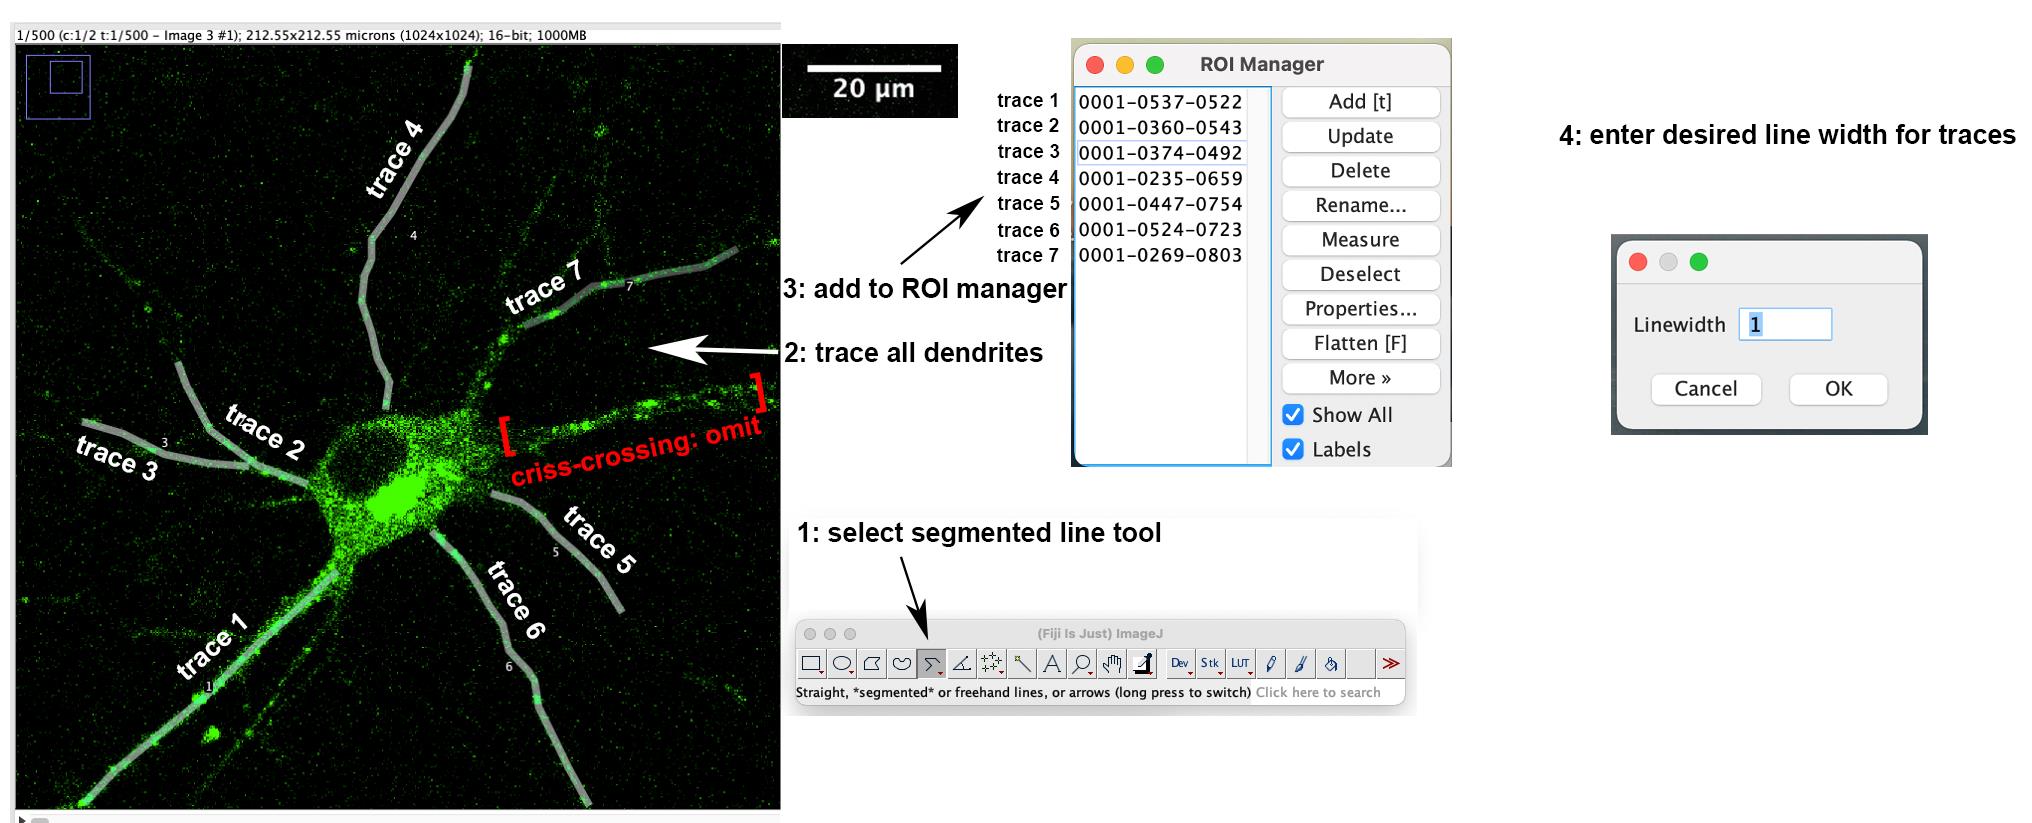This screenshot has width=2032, height=823.
Task: Select ROI 0001-0374-0492
Action: (x=1160, y=153)
